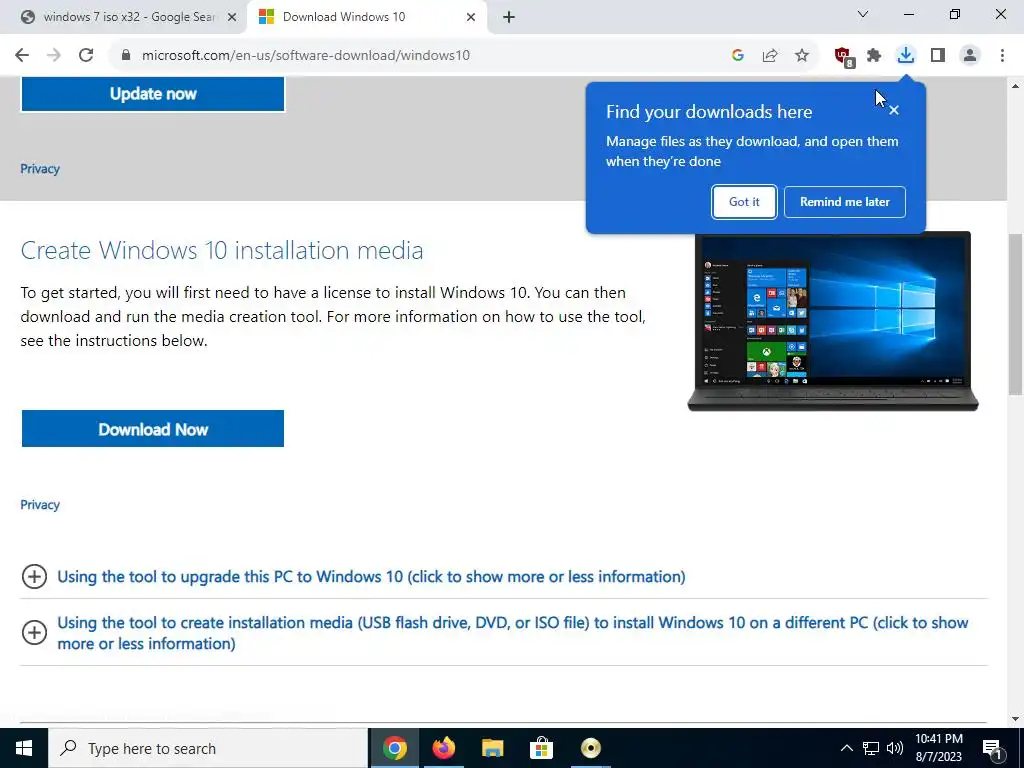Open the notification center icon
This screenshot has height=768, width=1024.
point(993,748)
